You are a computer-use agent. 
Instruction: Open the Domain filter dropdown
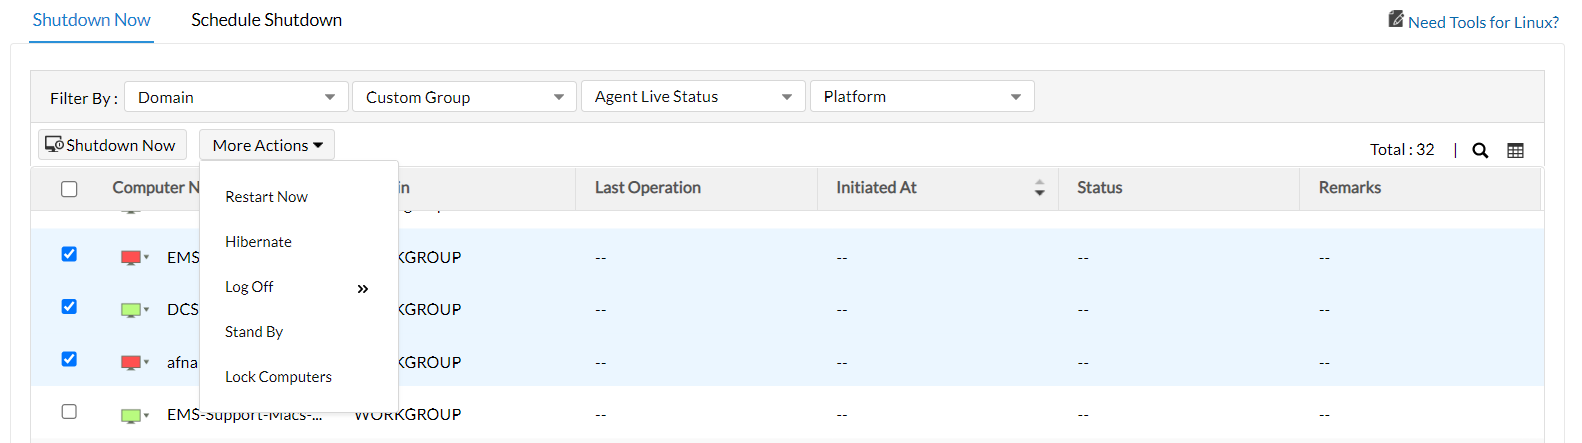(x=236, y=97)
